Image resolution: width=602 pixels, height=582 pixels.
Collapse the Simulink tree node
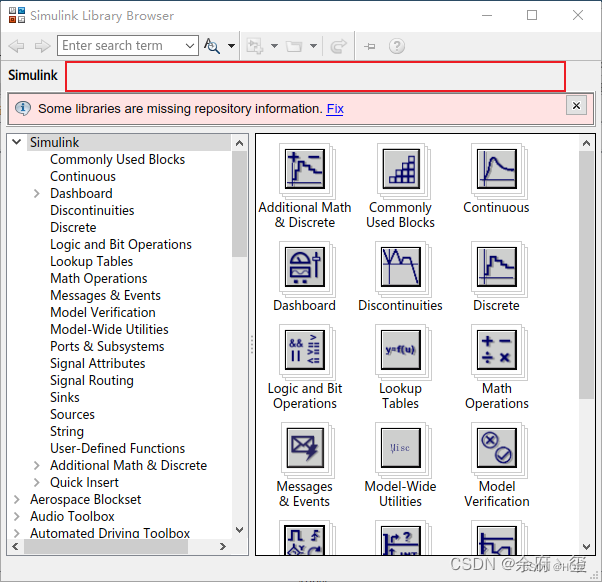(17, 142)
